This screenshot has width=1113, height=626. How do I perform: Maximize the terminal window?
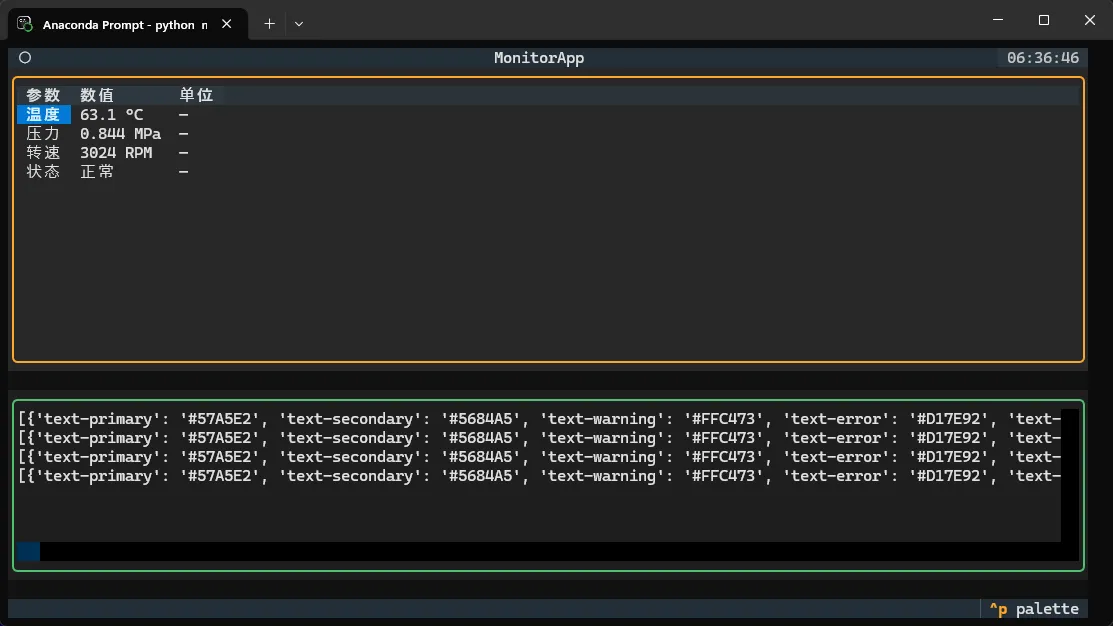coord(1044,20)
